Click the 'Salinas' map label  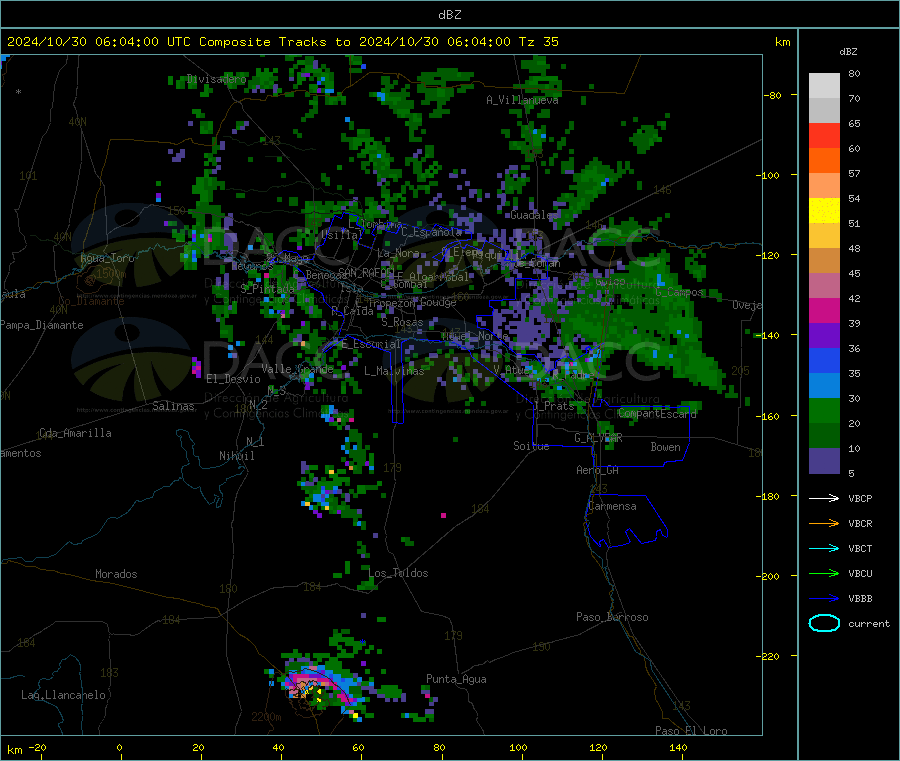coord(173,406)
